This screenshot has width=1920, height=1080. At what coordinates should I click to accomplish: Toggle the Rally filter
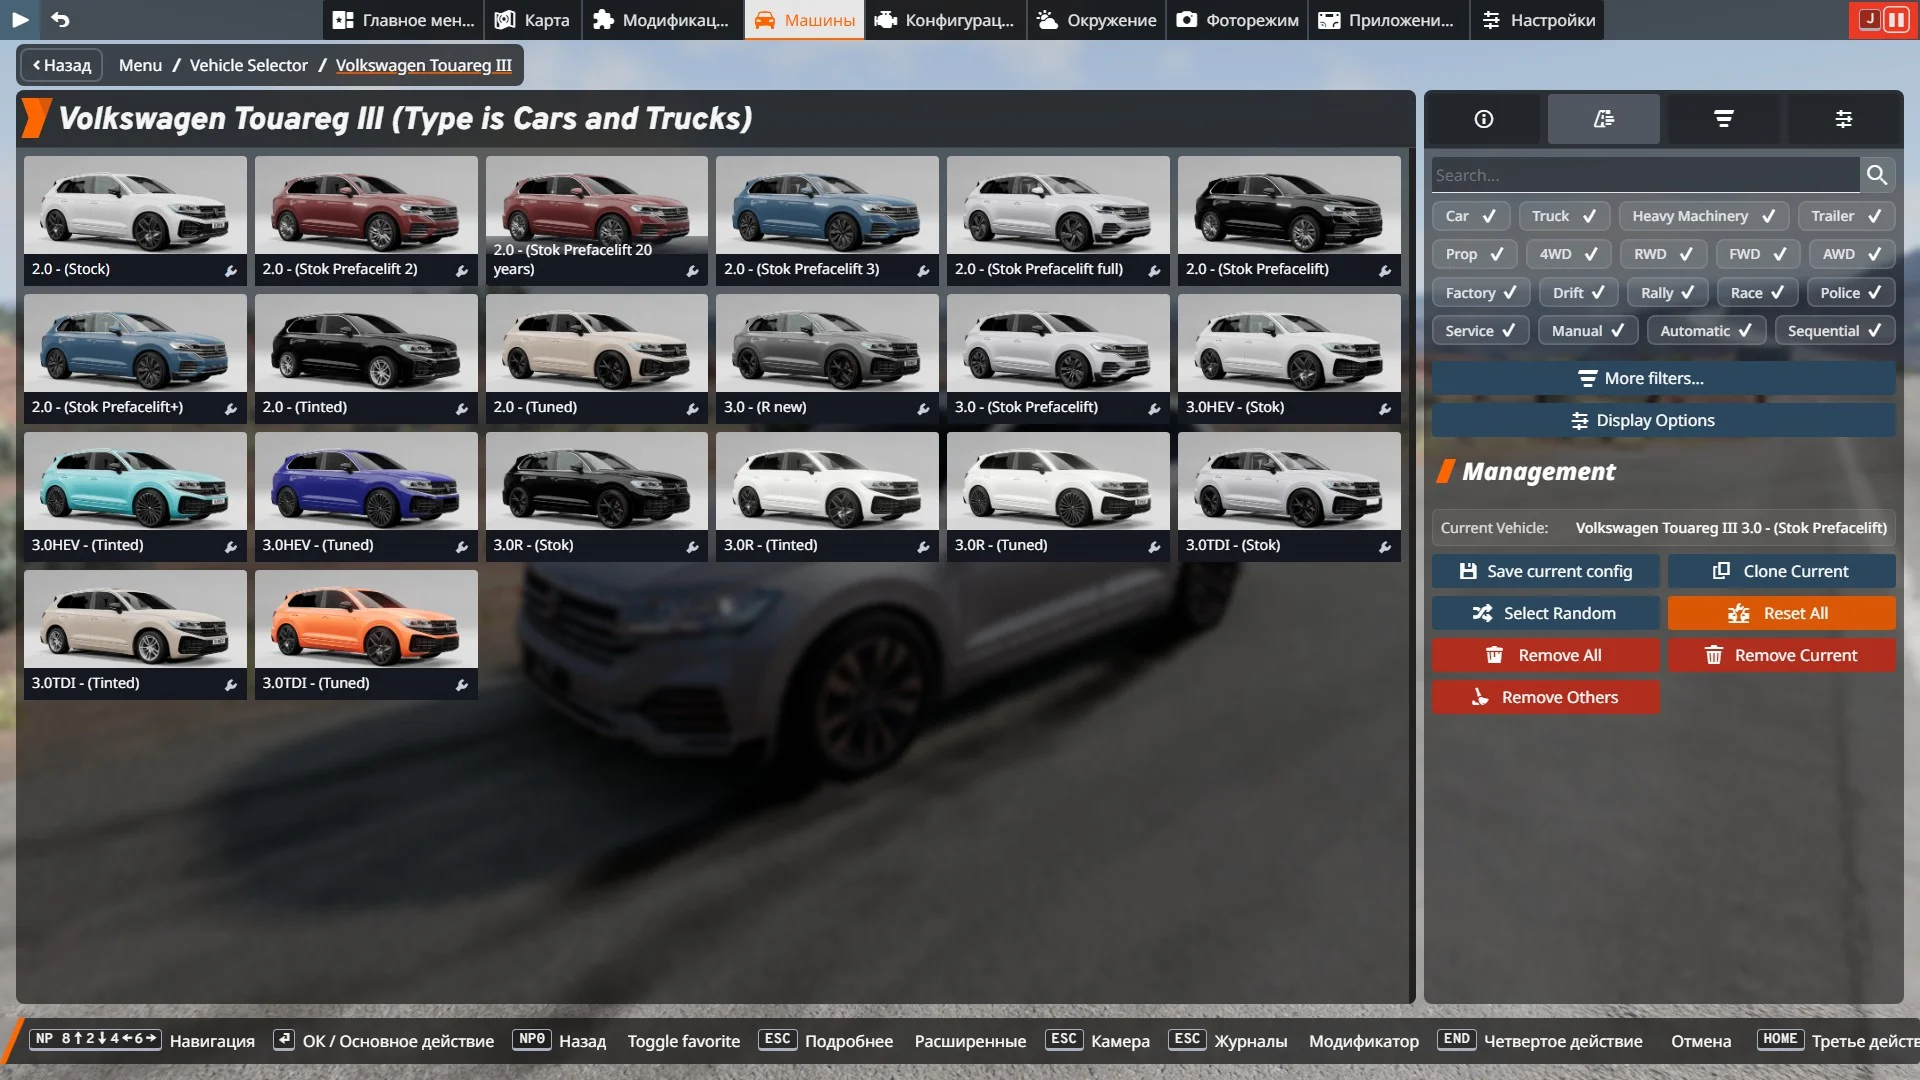1667,293
